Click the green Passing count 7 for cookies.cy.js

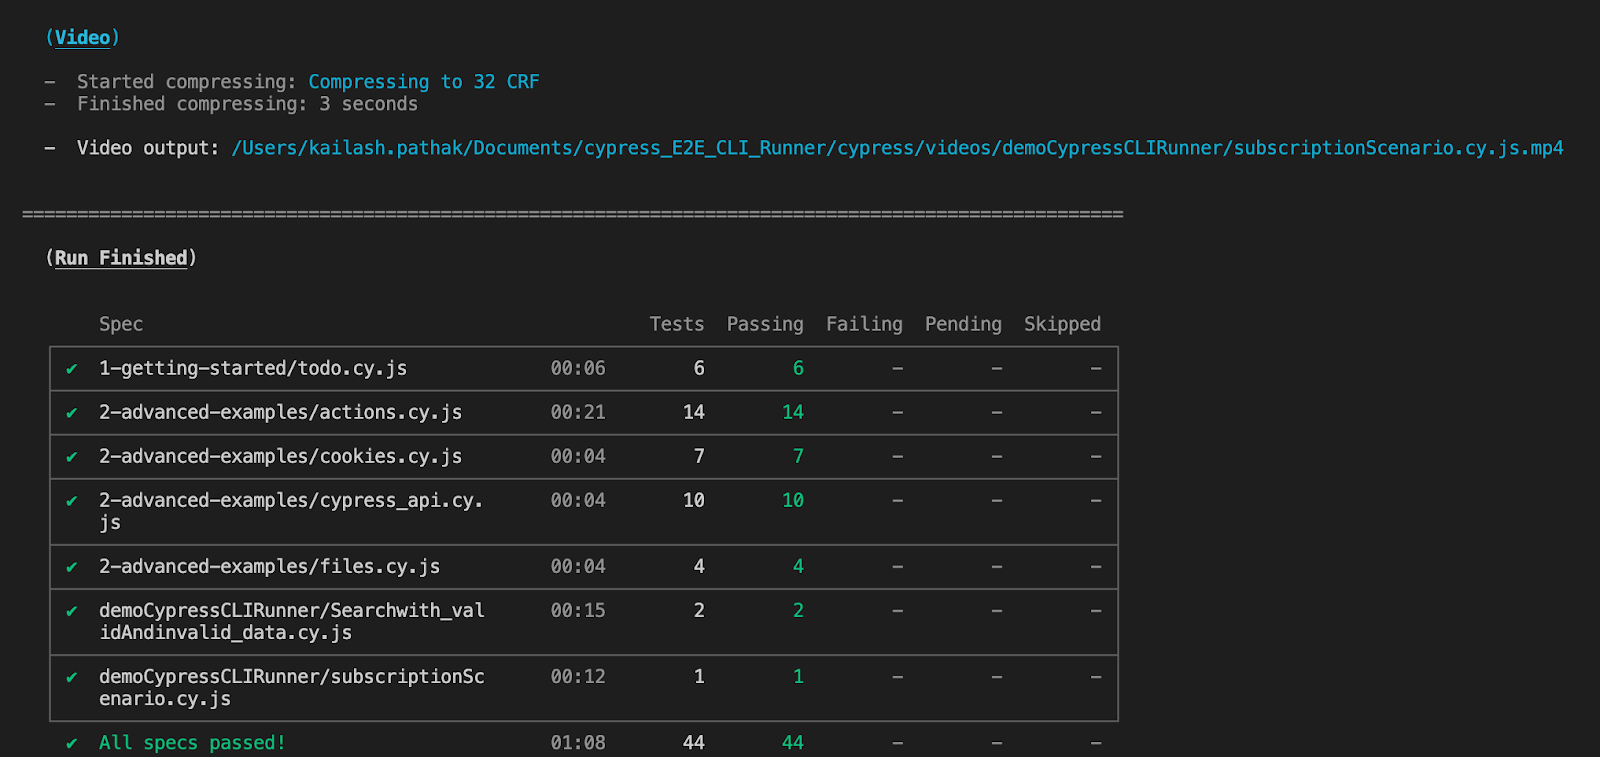[798, 456]
